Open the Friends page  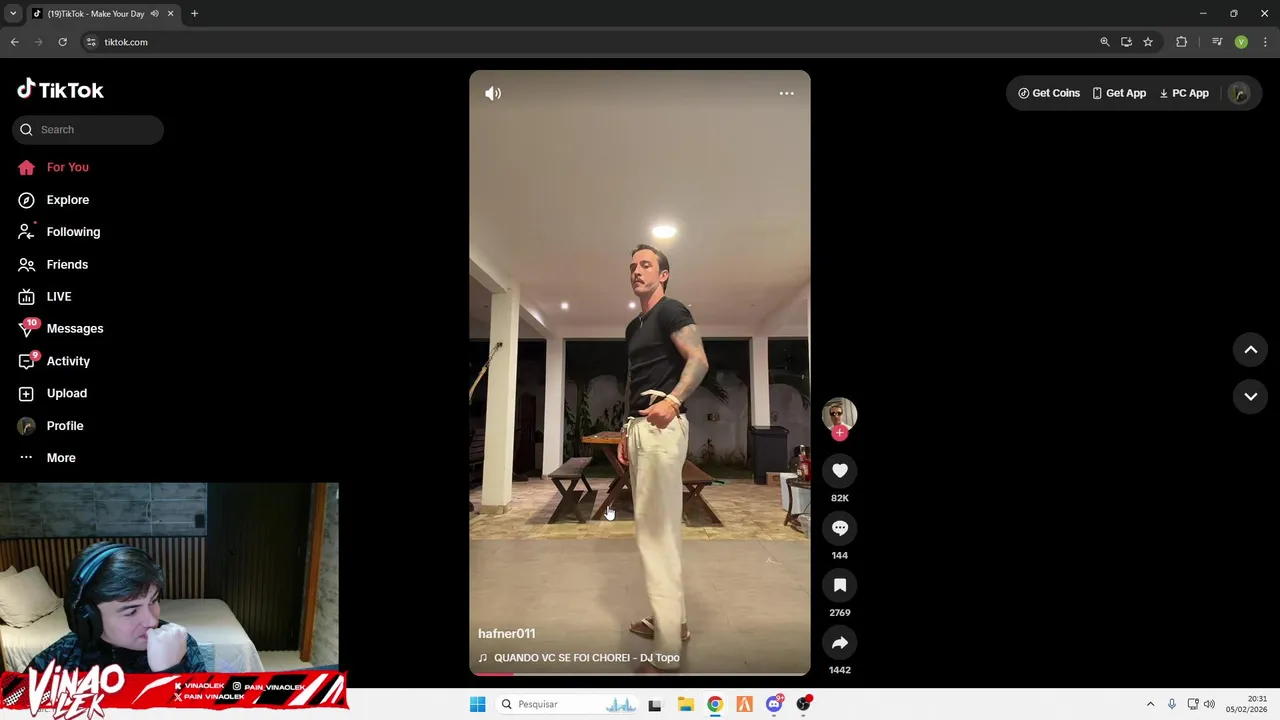click(53, 264)
